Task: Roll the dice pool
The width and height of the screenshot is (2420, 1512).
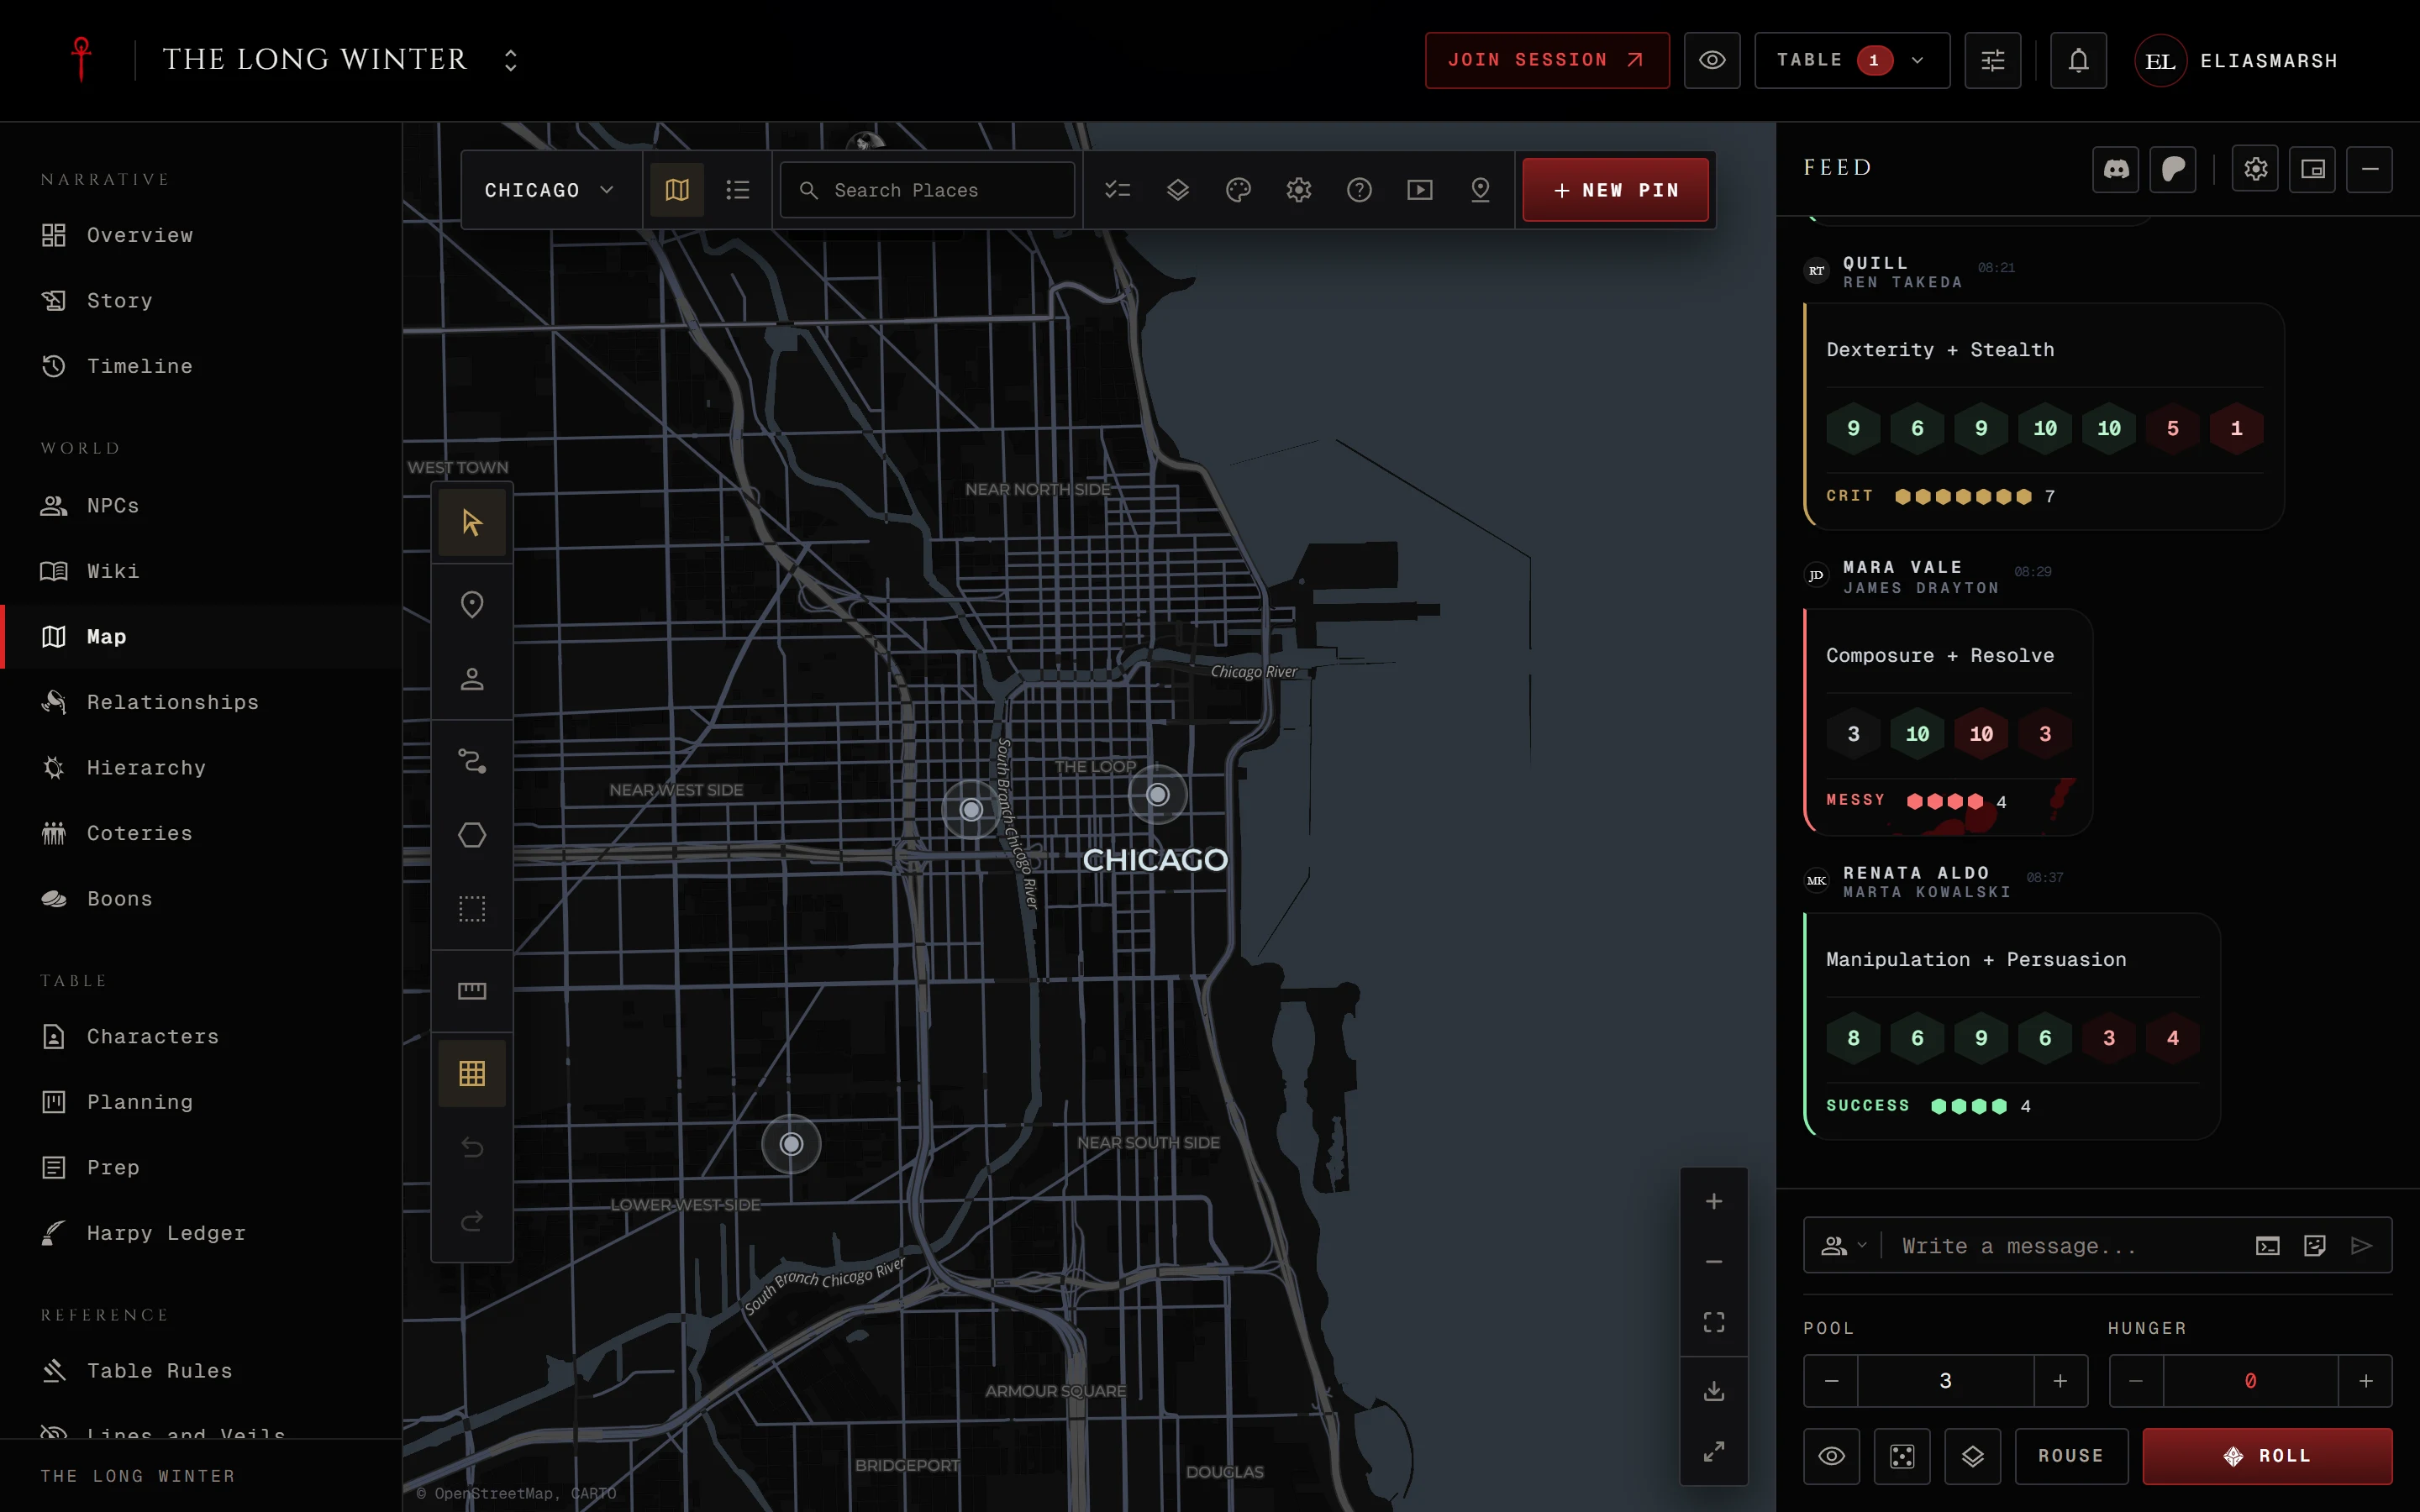Action: tap(2267, 1456)
